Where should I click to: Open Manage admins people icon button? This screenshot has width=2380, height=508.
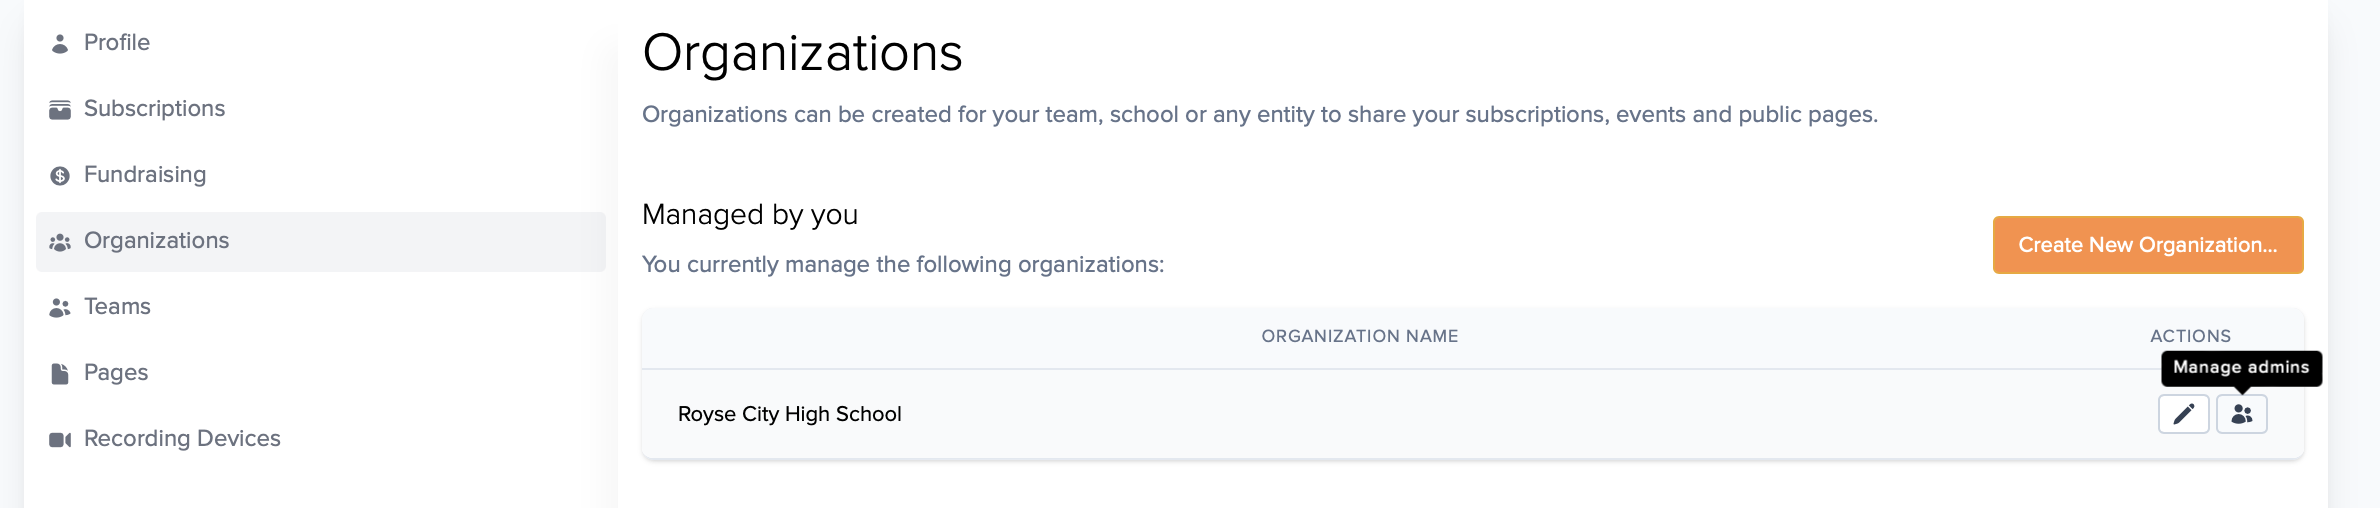tap(2241, 414)
